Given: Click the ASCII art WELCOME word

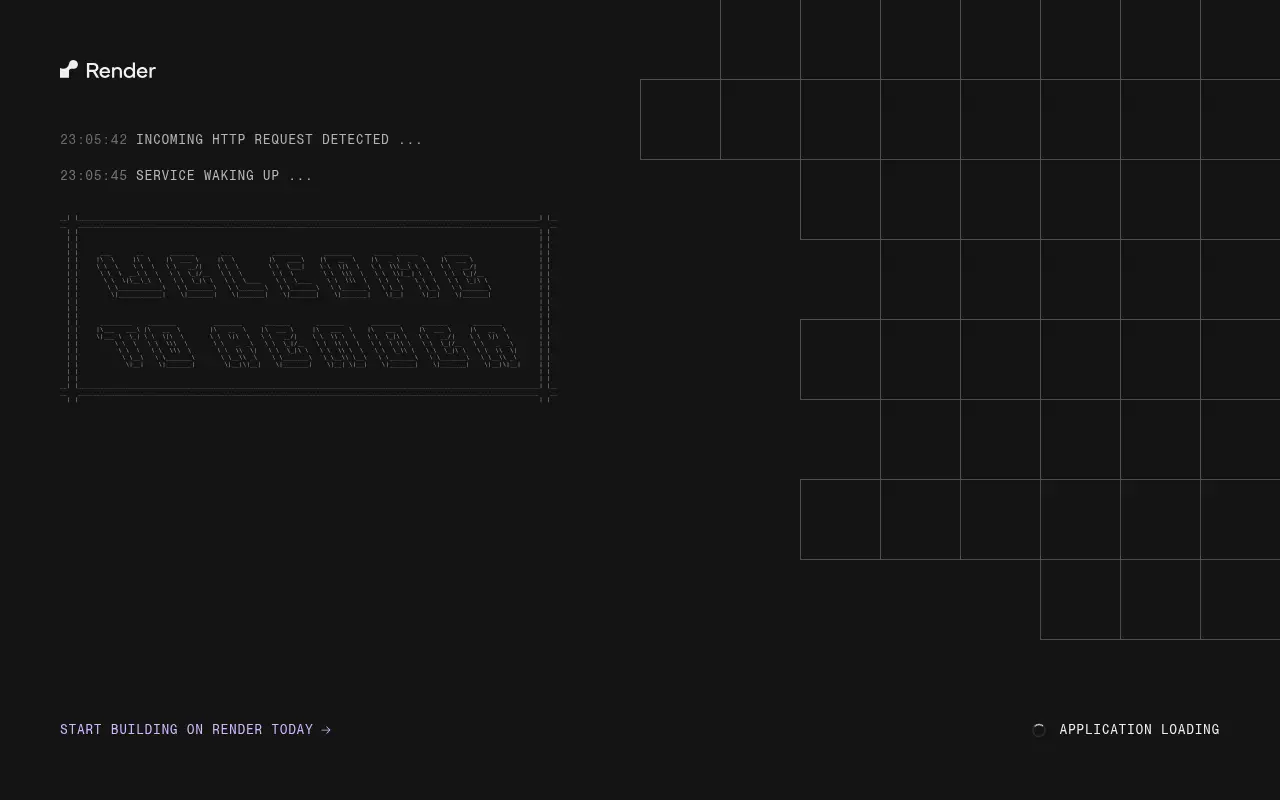Looking at the screenshot, I should pos(293,276).
